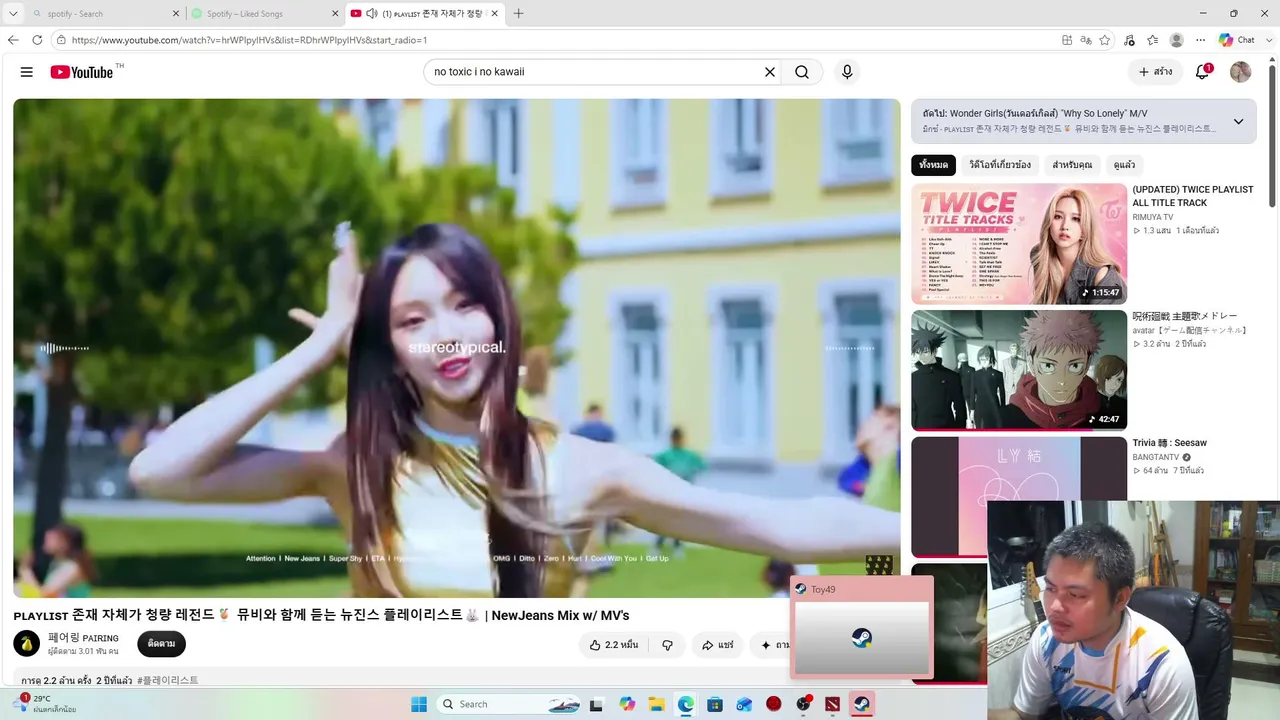1280x720 pixels.
Task: Open the RIMUYA TV channel link
Action: (1153, 217)
